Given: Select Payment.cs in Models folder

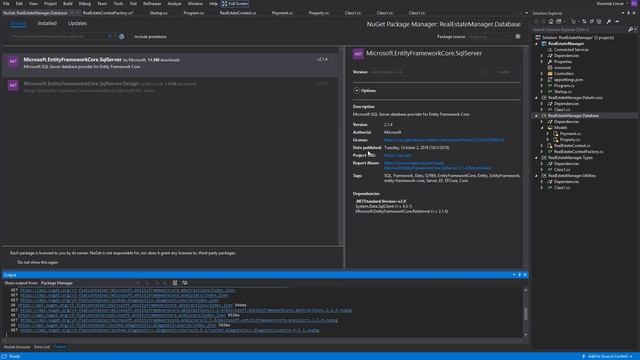Looking at the screenshot, I should pyautogui.click(x=570, y=133).
